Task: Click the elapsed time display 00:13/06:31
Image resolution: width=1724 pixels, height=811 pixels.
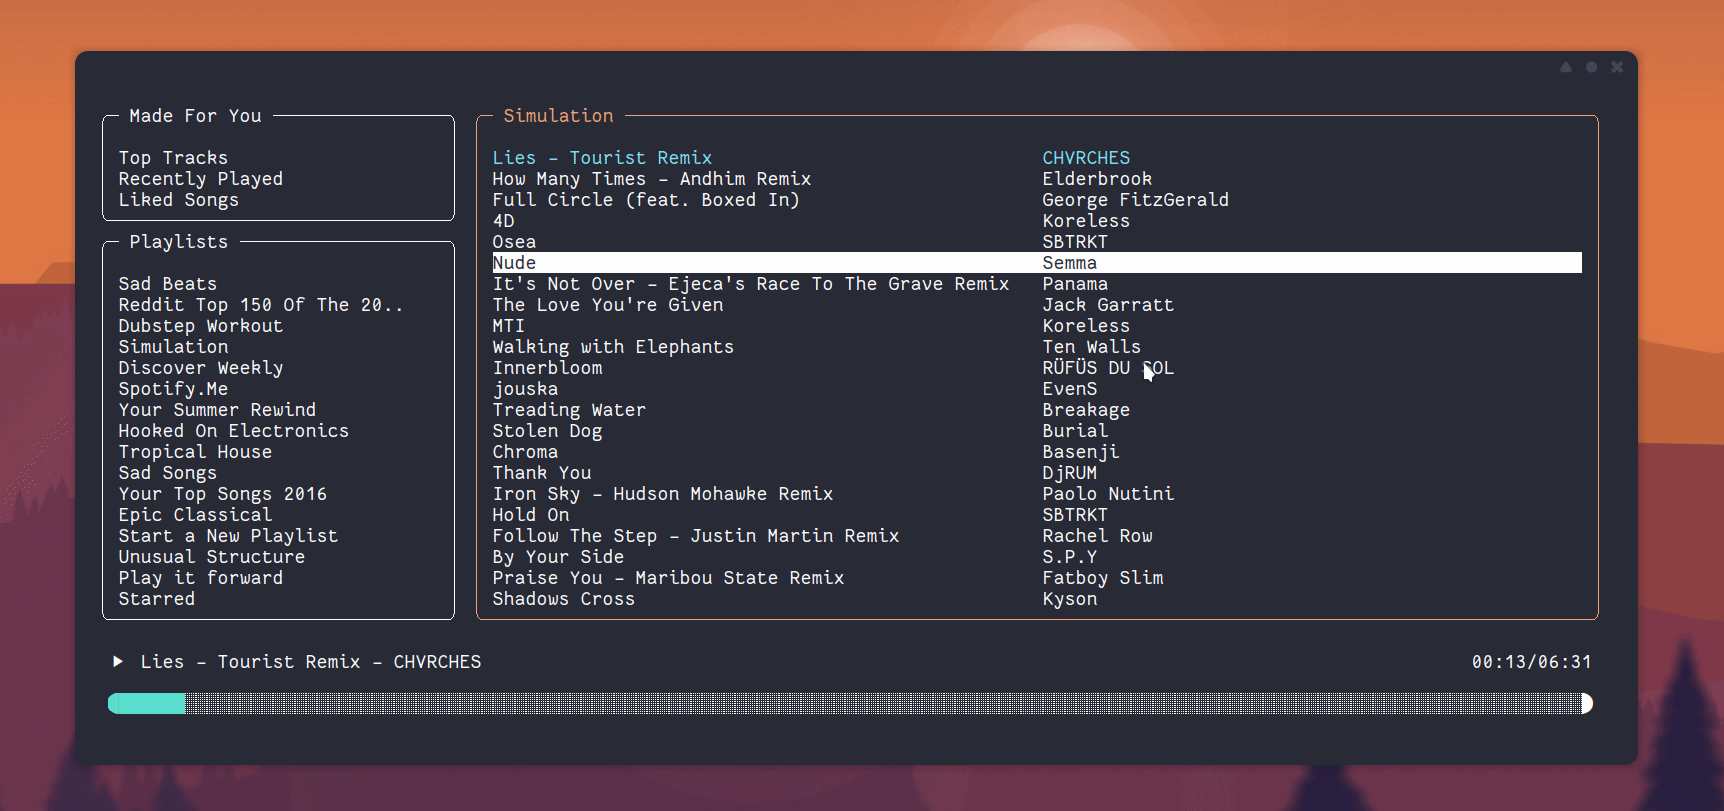Action: [1530, 662]
